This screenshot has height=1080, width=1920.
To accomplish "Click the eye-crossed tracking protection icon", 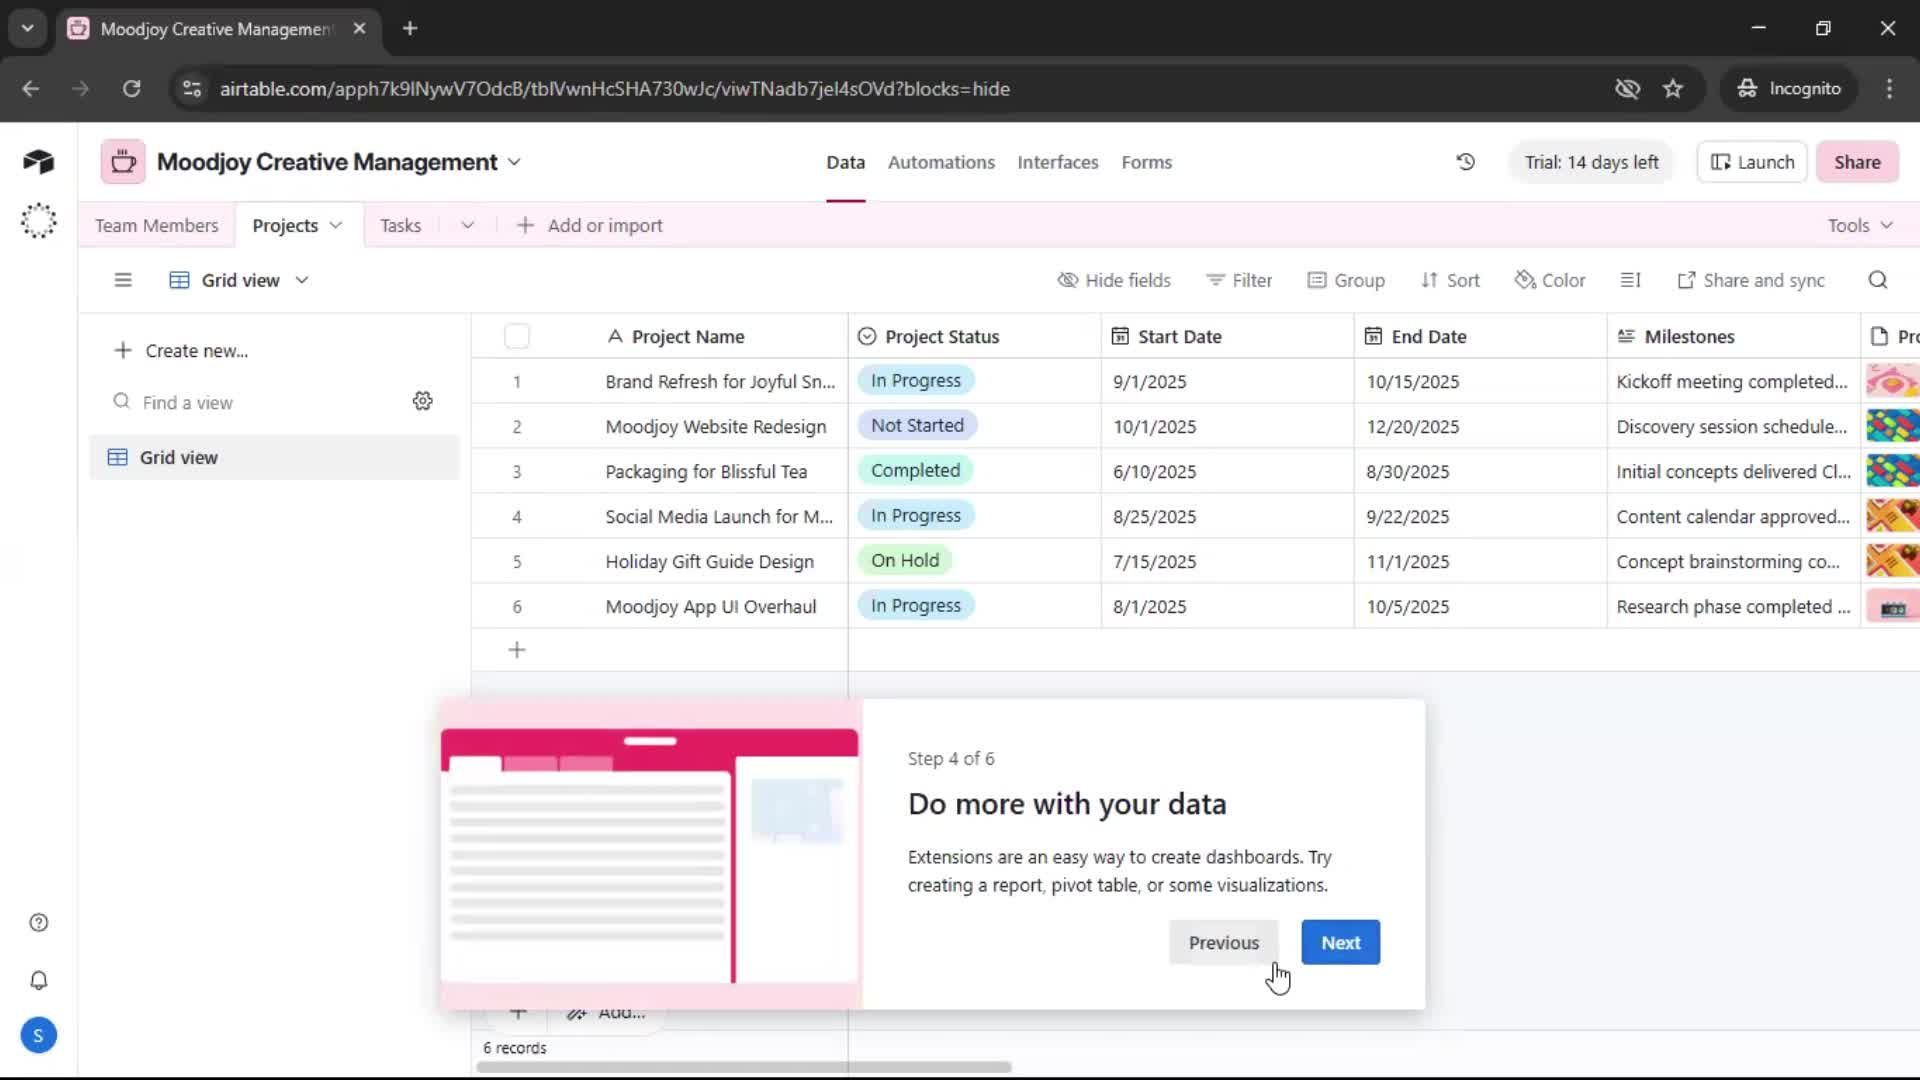I will pyautogui.click(x=1627, y=89).
